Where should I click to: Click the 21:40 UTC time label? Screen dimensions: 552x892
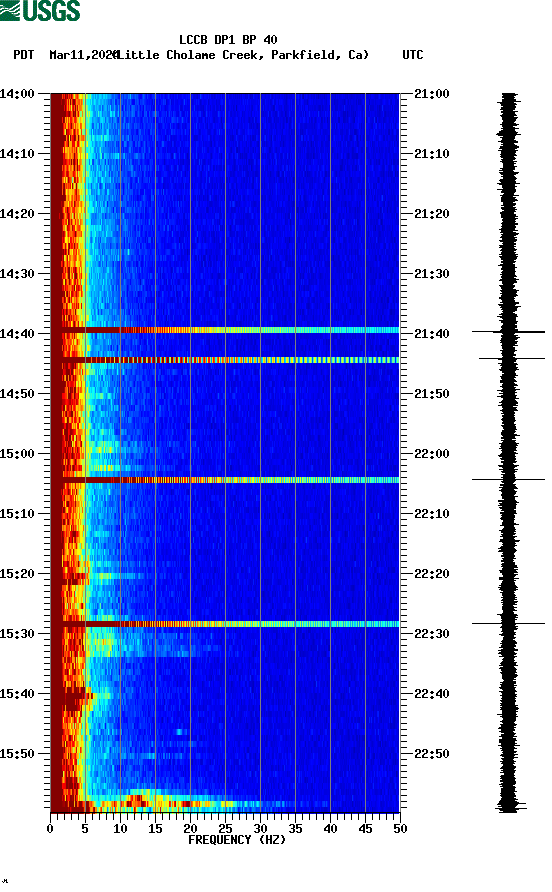pos(432,333)
